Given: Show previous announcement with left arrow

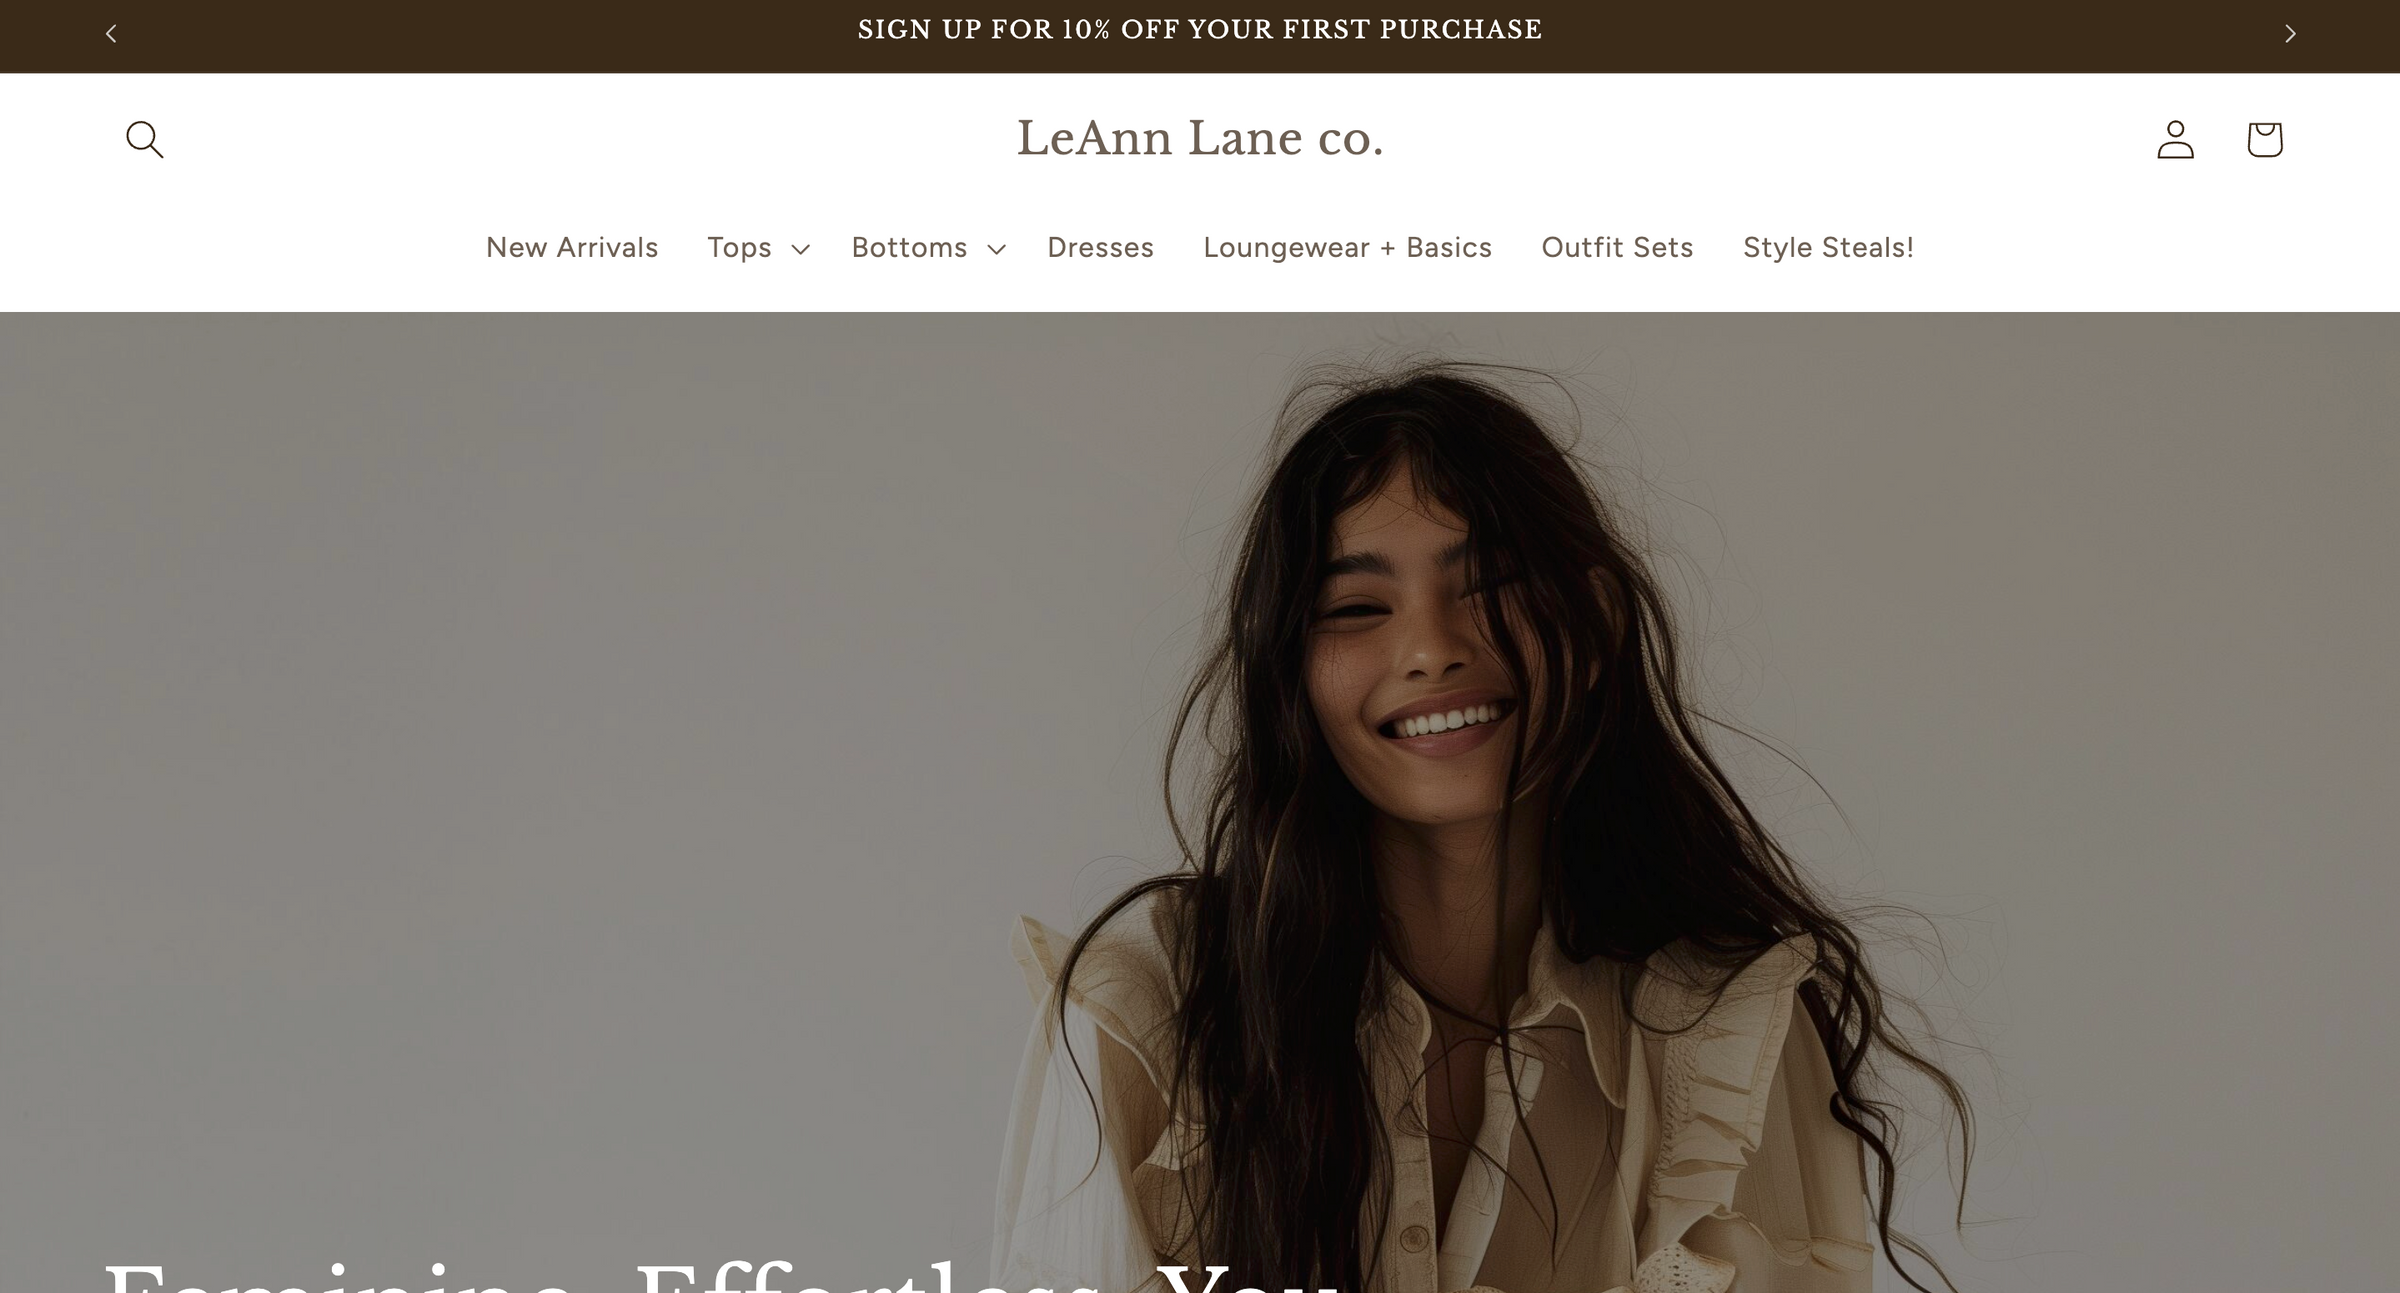Looking at the screenshot, I should 111,34.
